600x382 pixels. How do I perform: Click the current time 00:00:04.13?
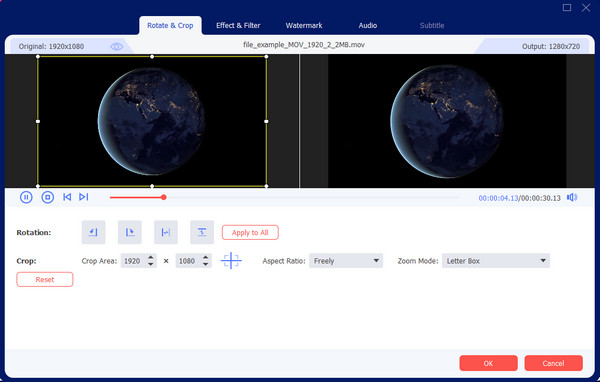click(x=498, y=198)
